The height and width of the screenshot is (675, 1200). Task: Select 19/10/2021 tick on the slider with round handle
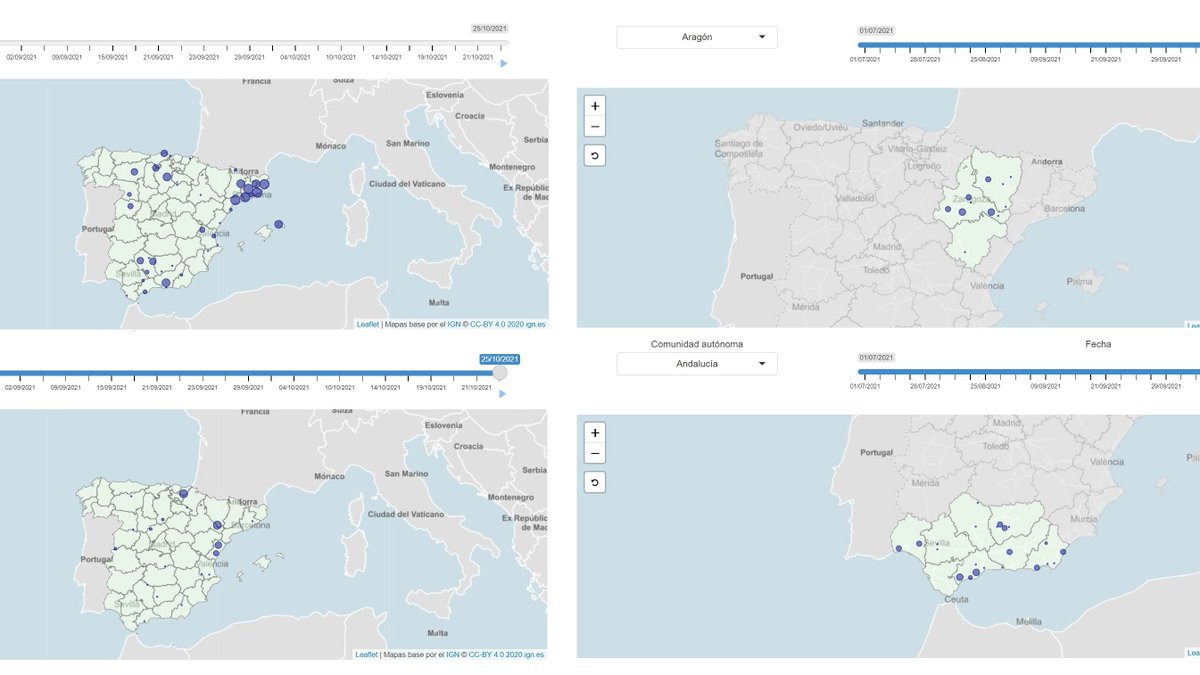(432, 386)
